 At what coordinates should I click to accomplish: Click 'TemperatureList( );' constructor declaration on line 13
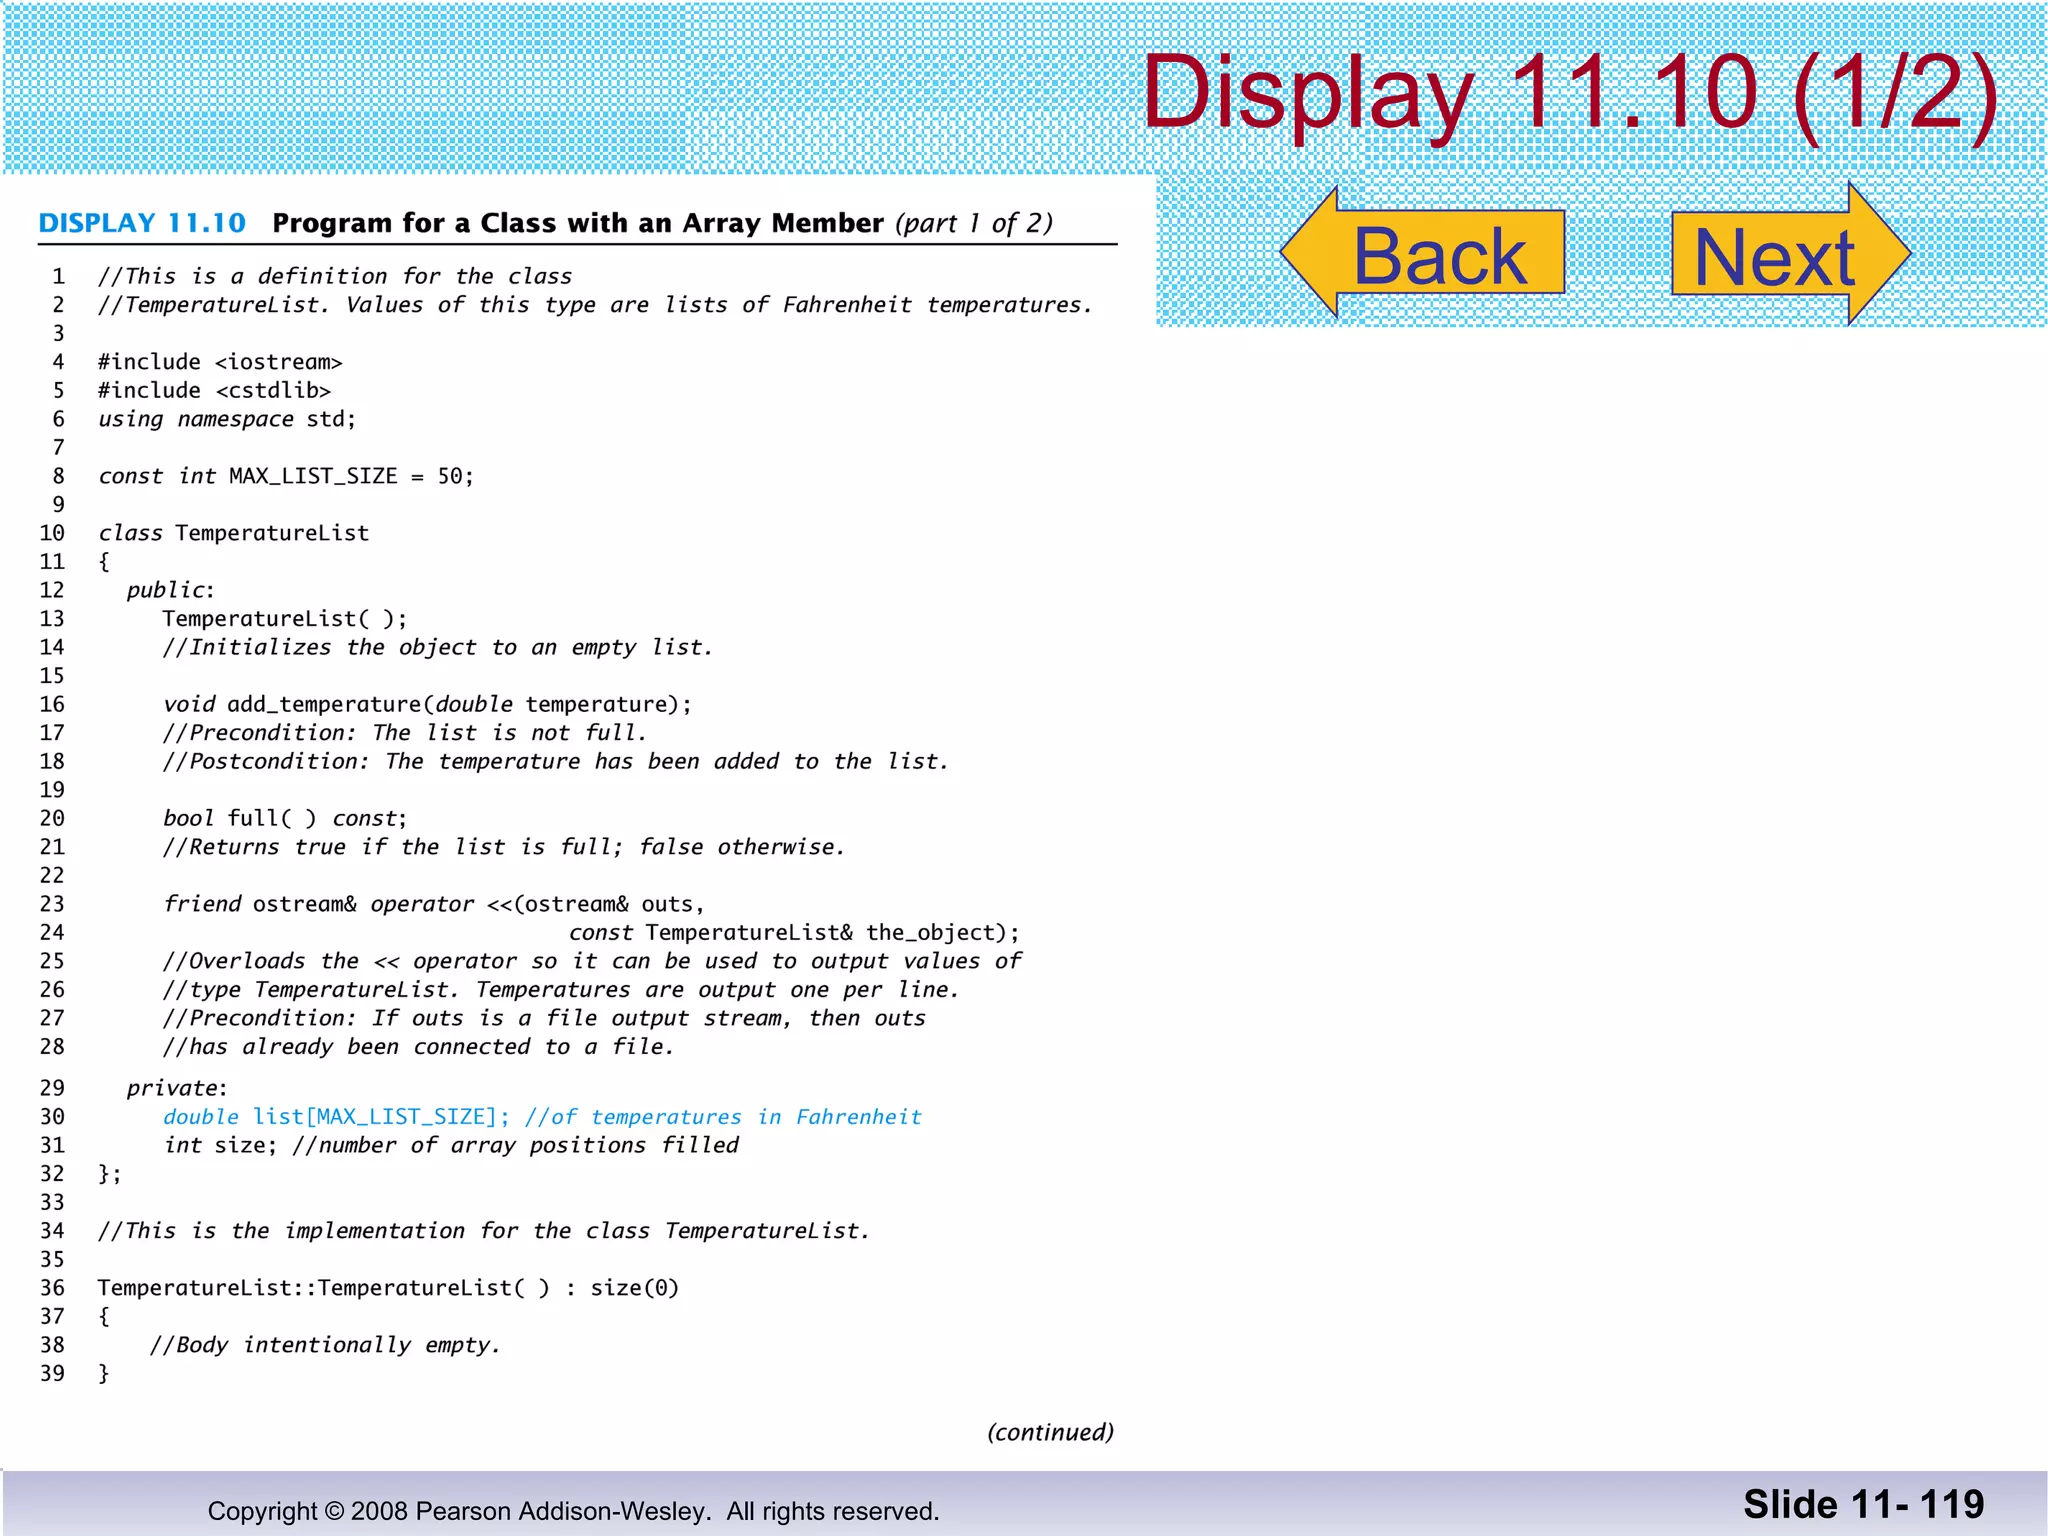(285, 619)
